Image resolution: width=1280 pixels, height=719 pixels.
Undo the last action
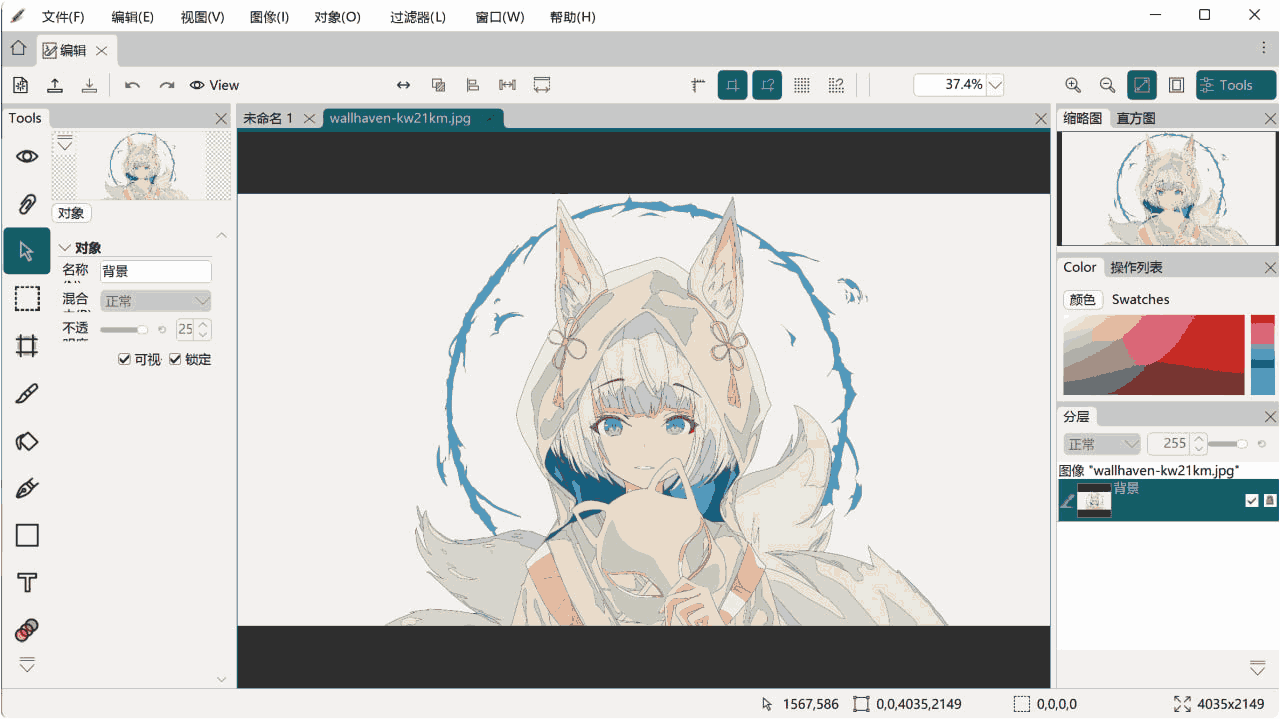(x=132, y=85)
